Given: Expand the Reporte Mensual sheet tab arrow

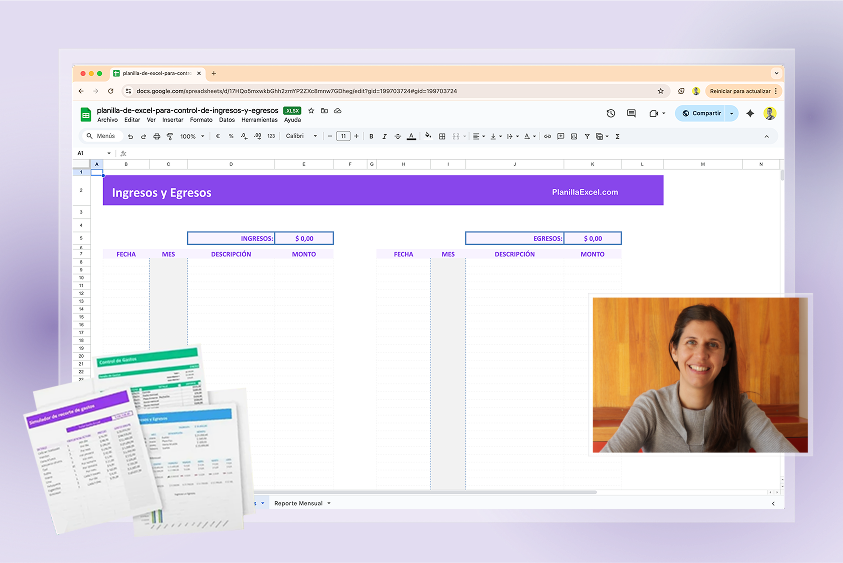Looking at the screenshot, I should (329, 503).
